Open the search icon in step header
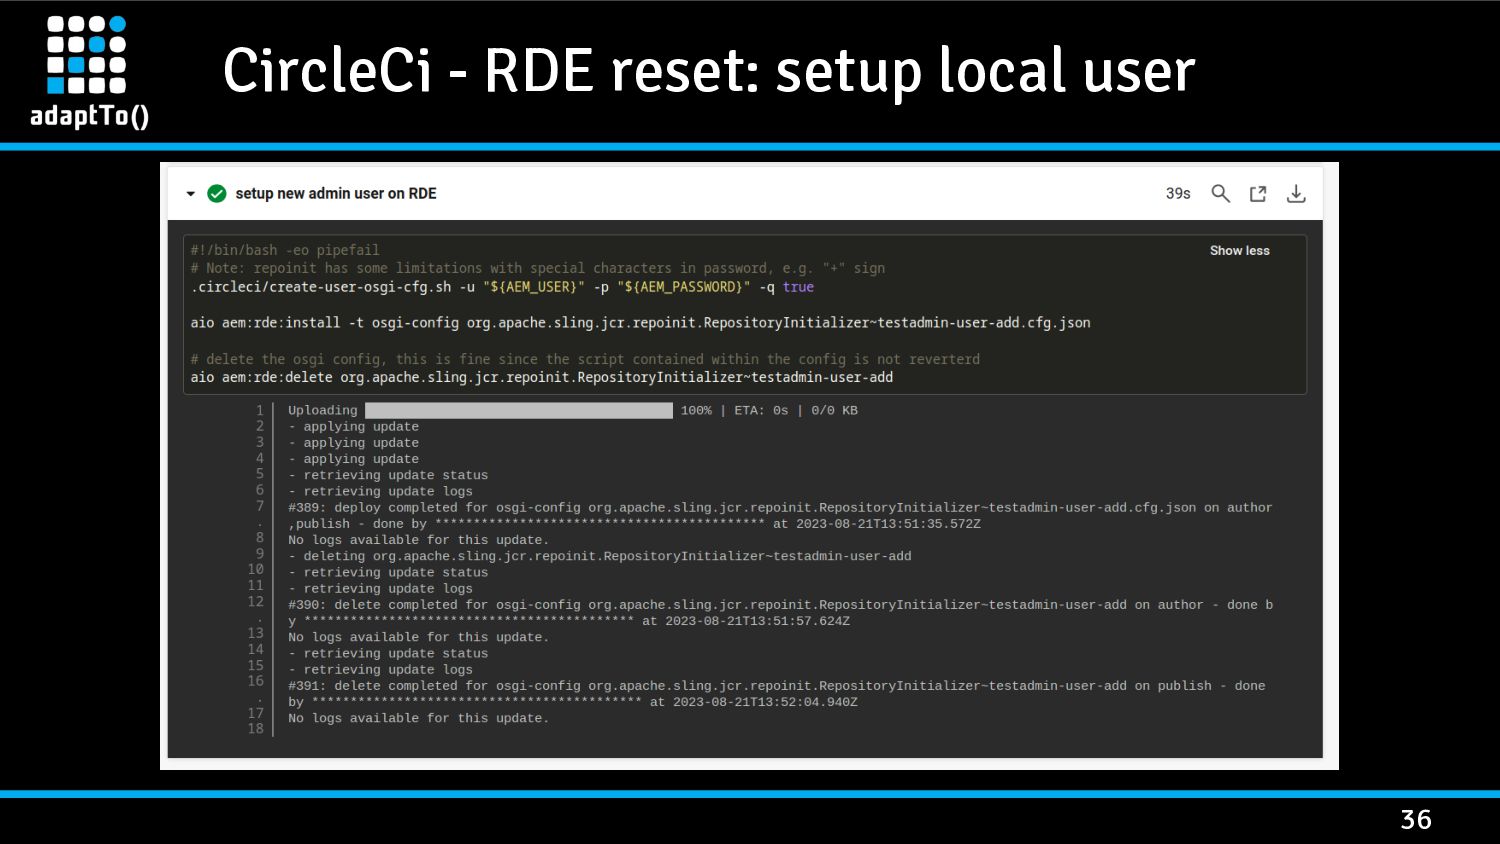Image resolution: width=1500 pixels, height=844 pixels. click(1220, 193)
